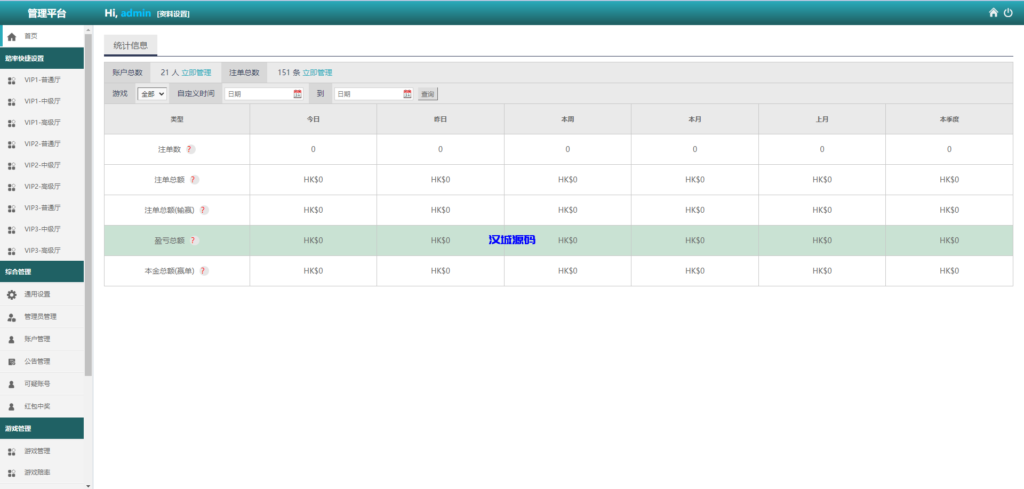Expand the 游戏 dropdown showing 全部
The width and height of the screenshot is (1024, 489).
point(152,94)
